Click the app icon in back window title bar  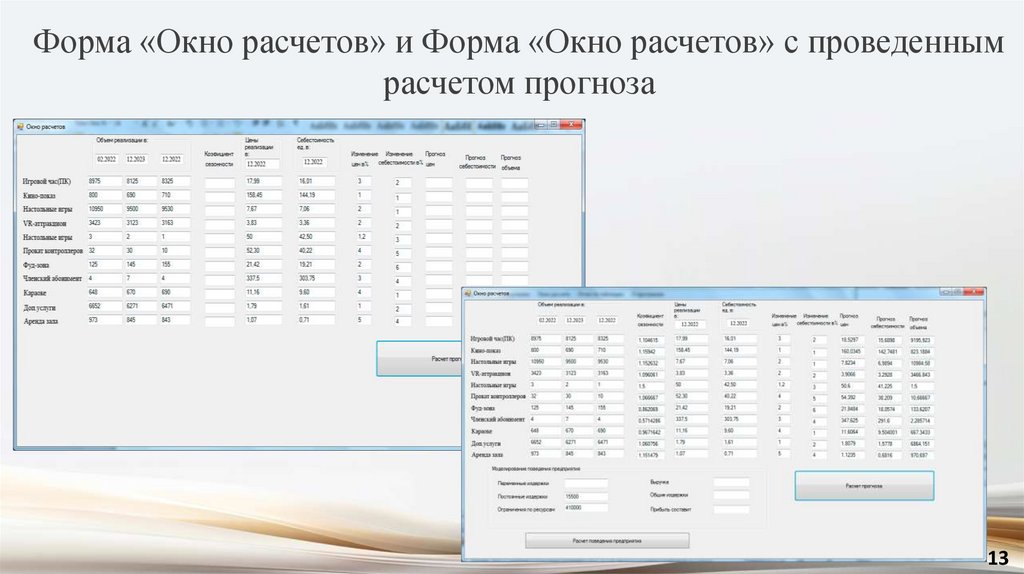(x=20, y=127)
